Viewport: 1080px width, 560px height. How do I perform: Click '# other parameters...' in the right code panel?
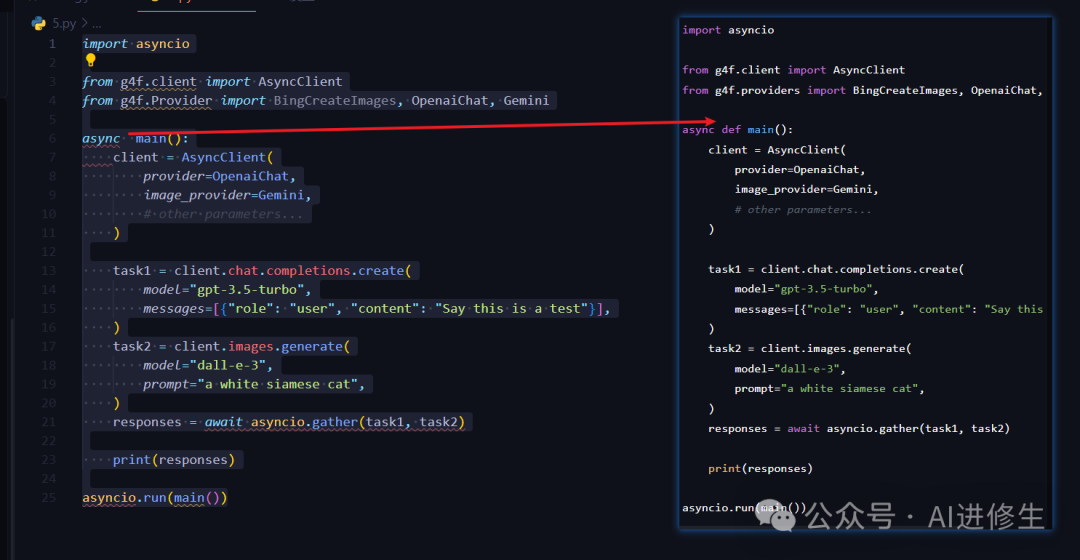(x=802, y=209)
